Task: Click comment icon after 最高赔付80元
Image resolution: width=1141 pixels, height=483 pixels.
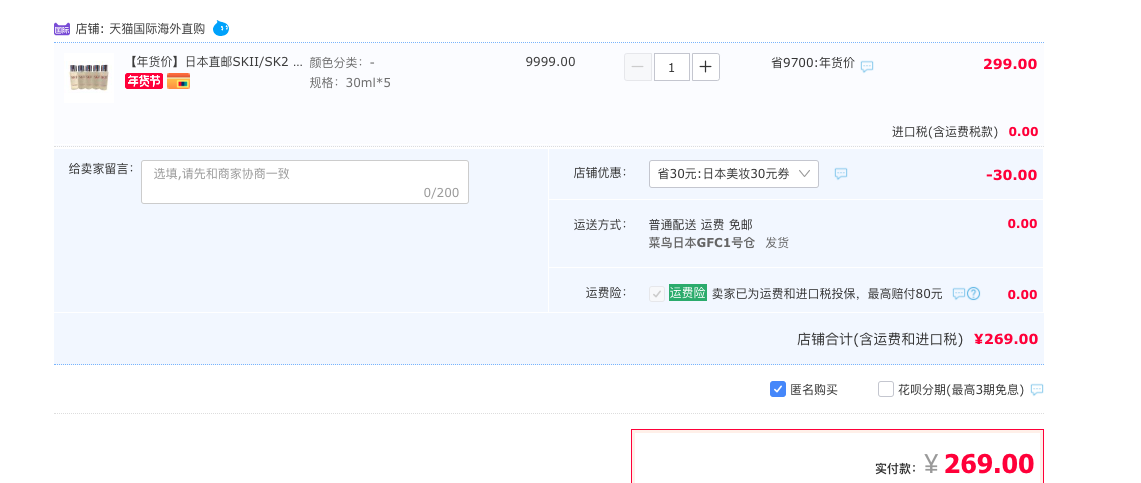Action: click(958, 294)
